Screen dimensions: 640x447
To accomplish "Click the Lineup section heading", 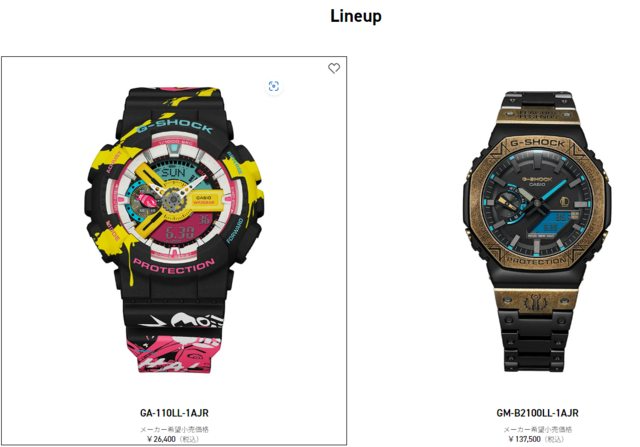I will pyautogui.click(x=356, y=16).
